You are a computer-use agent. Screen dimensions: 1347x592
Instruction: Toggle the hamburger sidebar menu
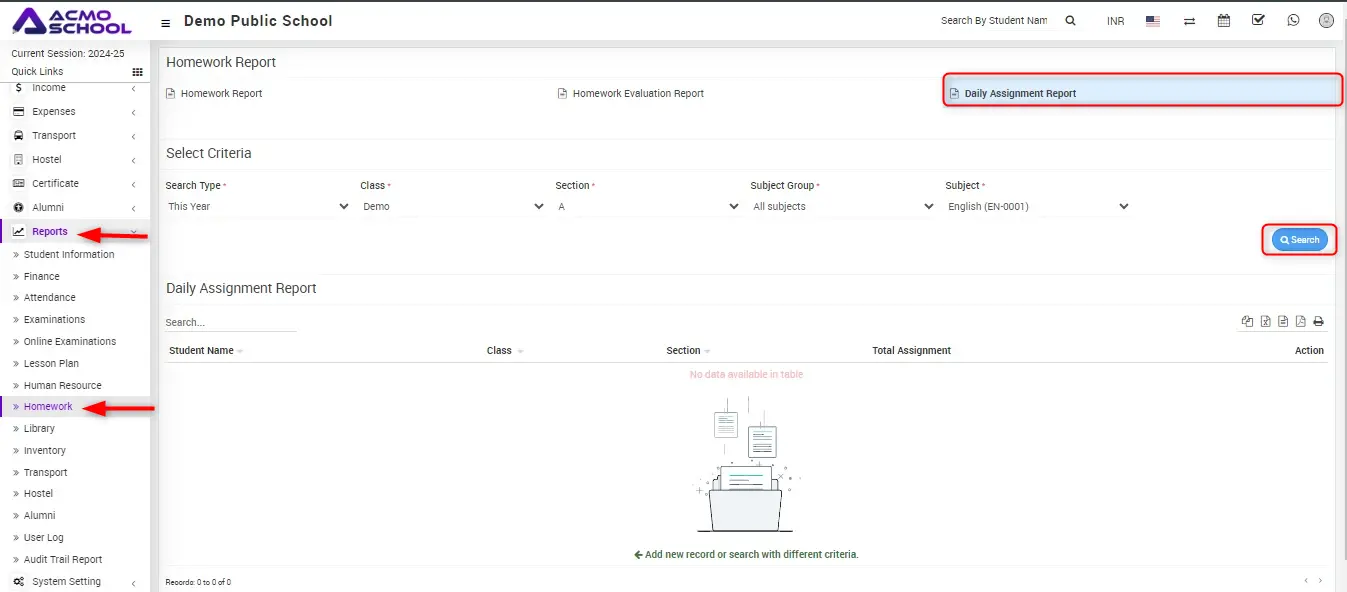point(165,22)
